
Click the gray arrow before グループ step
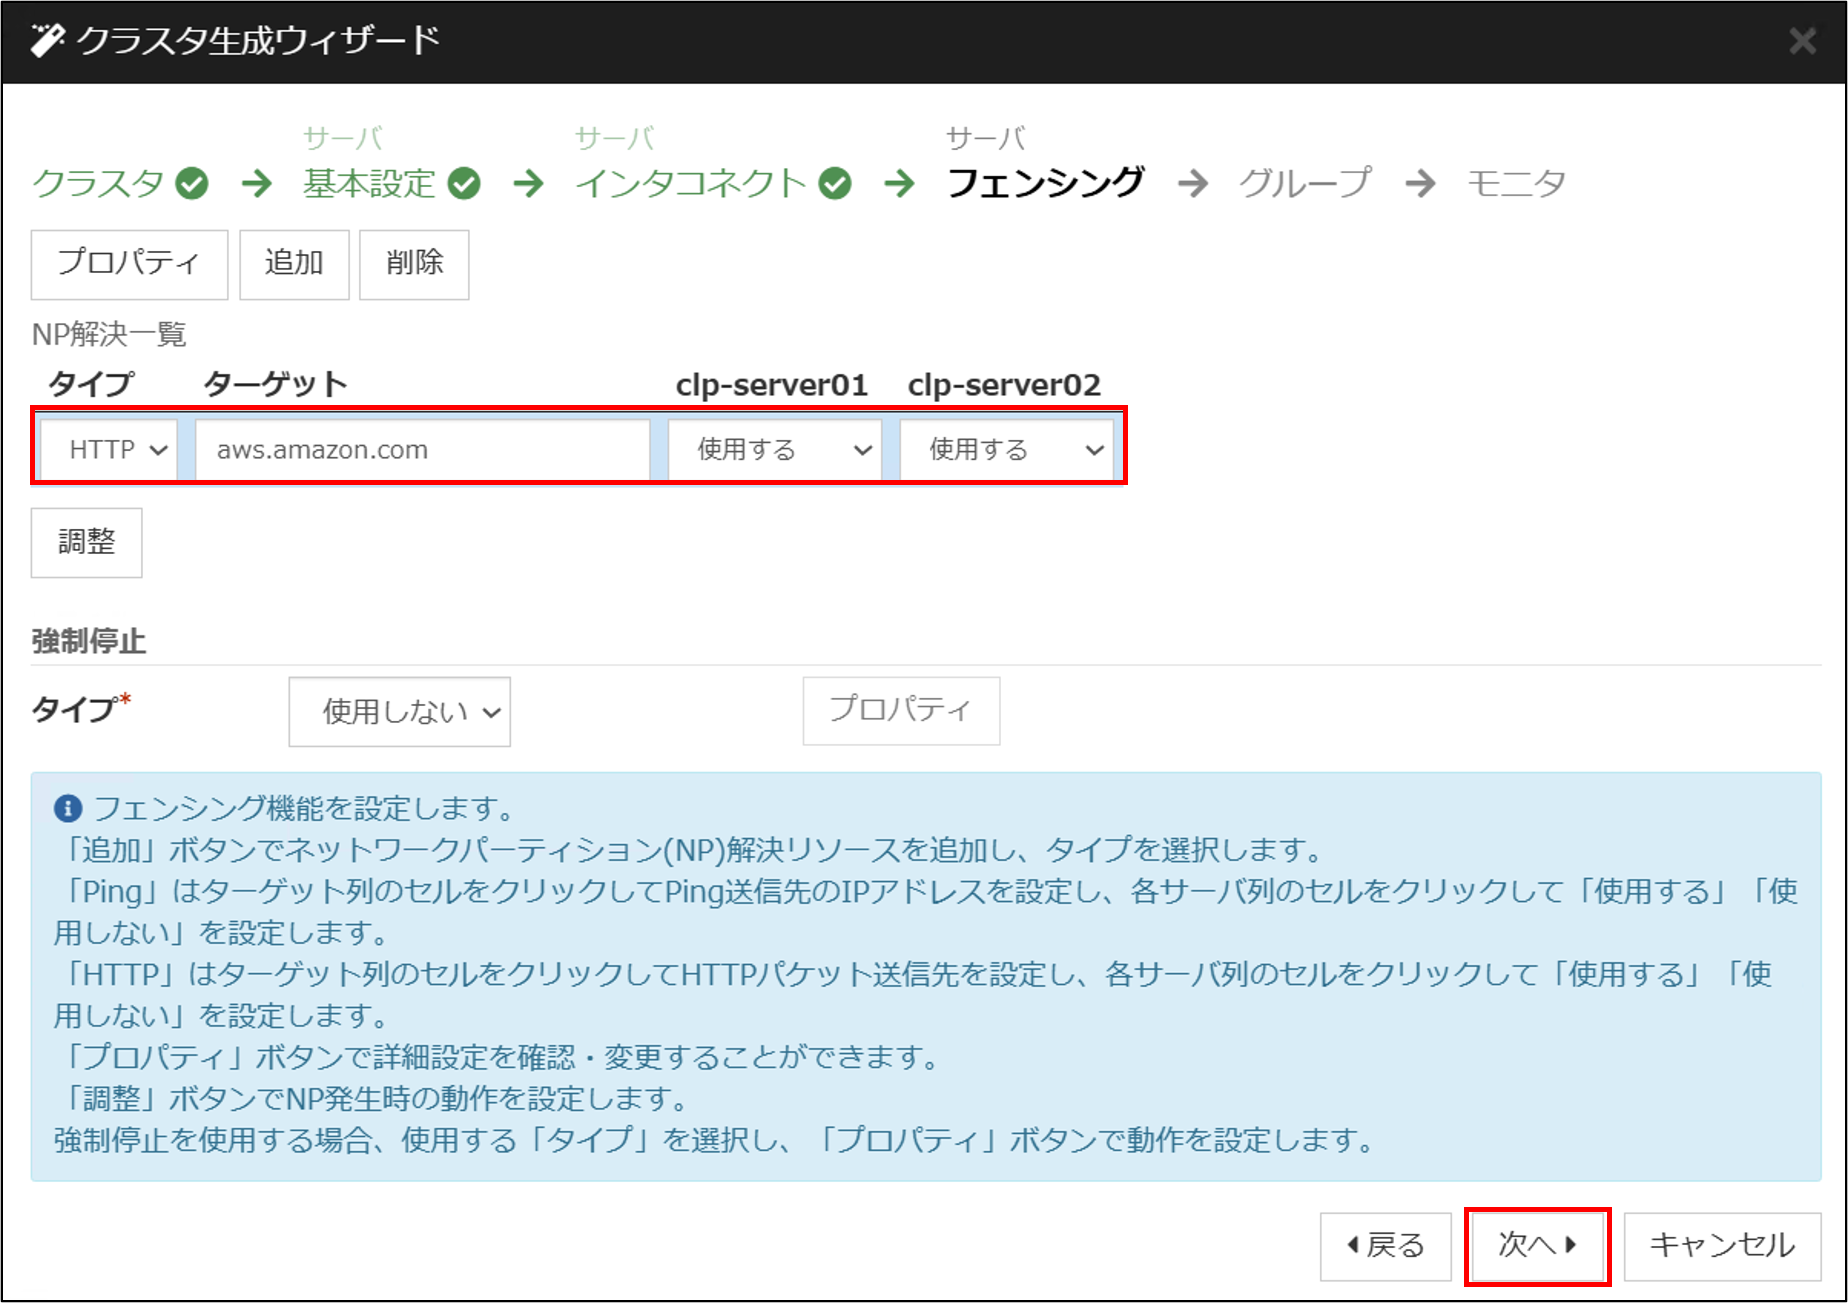tap(1193, 184)
